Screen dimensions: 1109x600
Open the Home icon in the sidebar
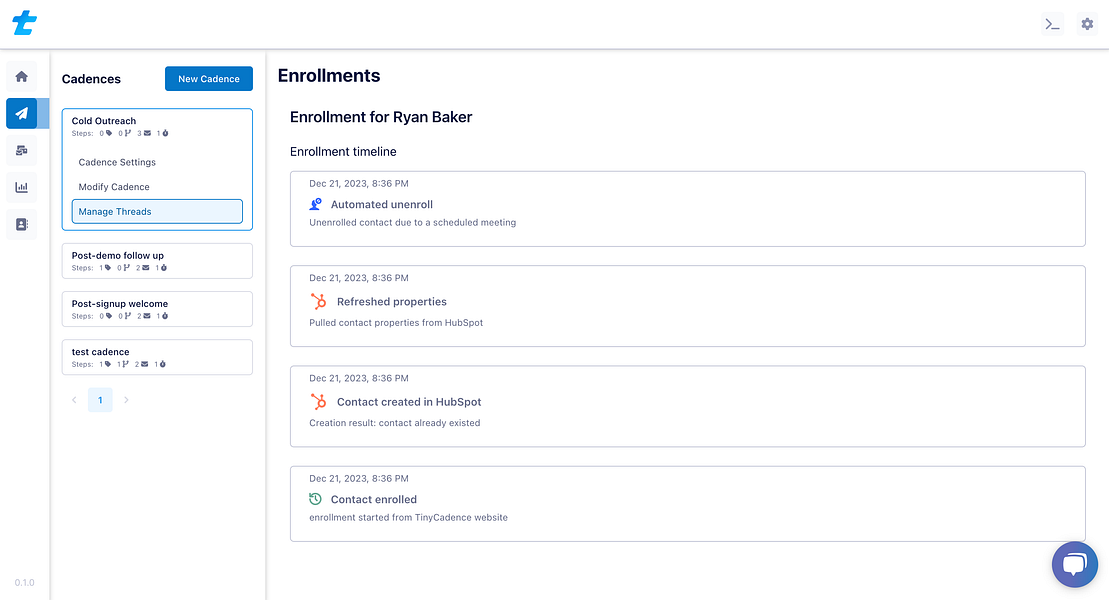tap(21, 76)
